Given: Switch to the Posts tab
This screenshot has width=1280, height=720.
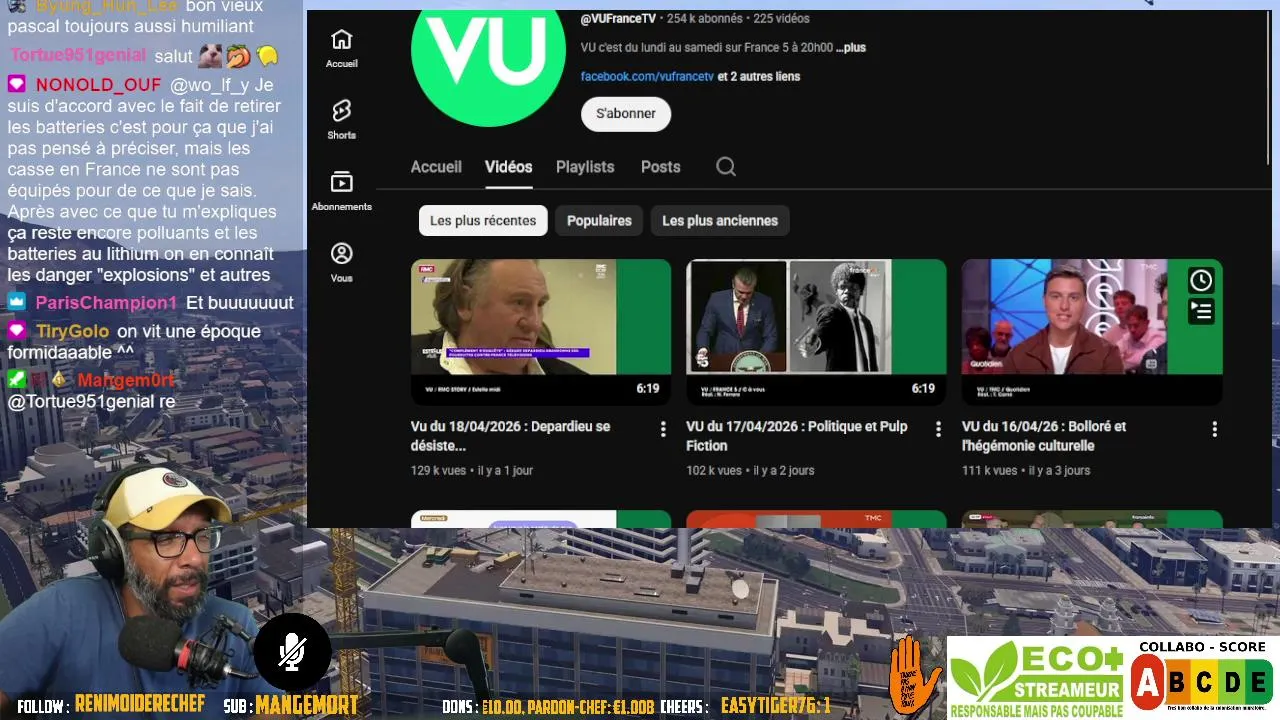Looking at the screenshot, I should coord(660,167).
